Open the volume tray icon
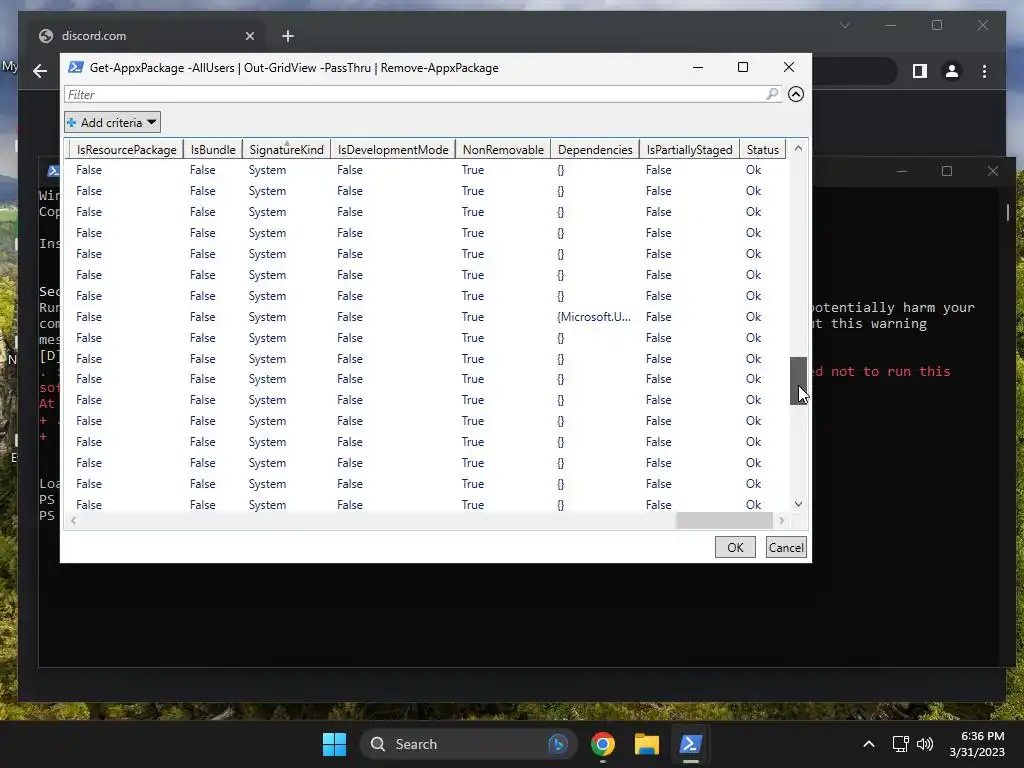The height and width of the screenshot is (768, 1024). pyautogui.click(x=925, y=744)
